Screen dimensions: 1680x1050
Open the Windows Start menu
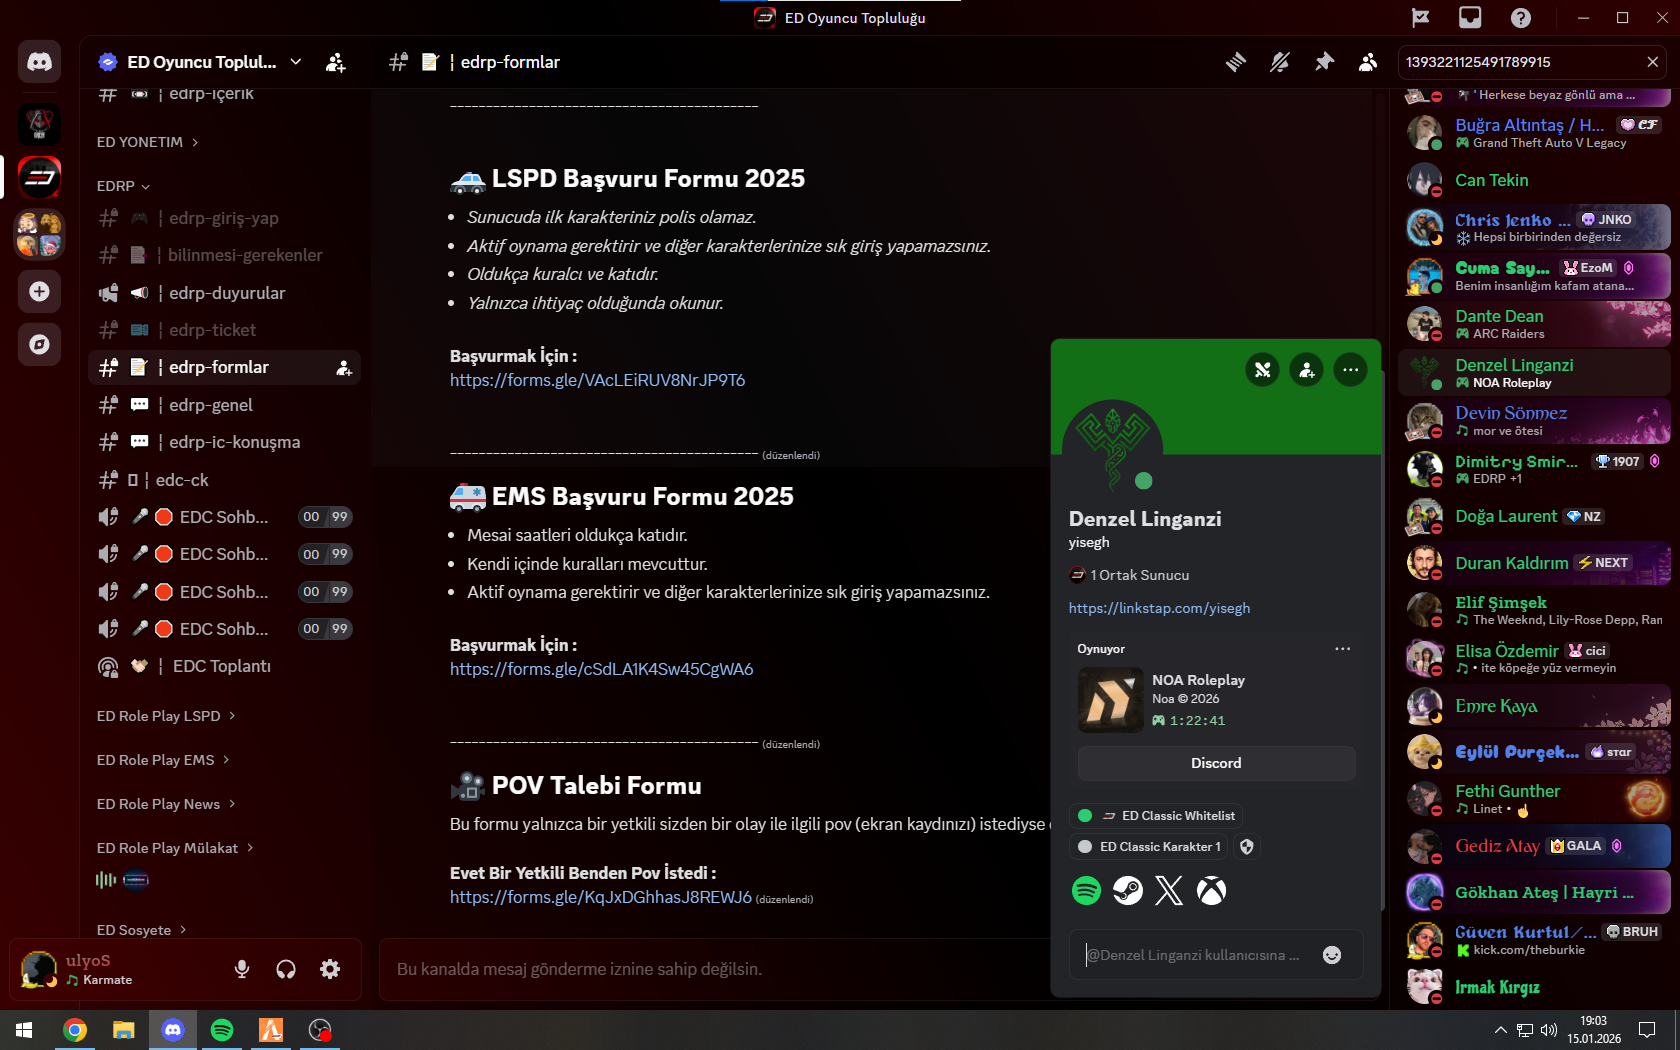(x=24, y=1030)
